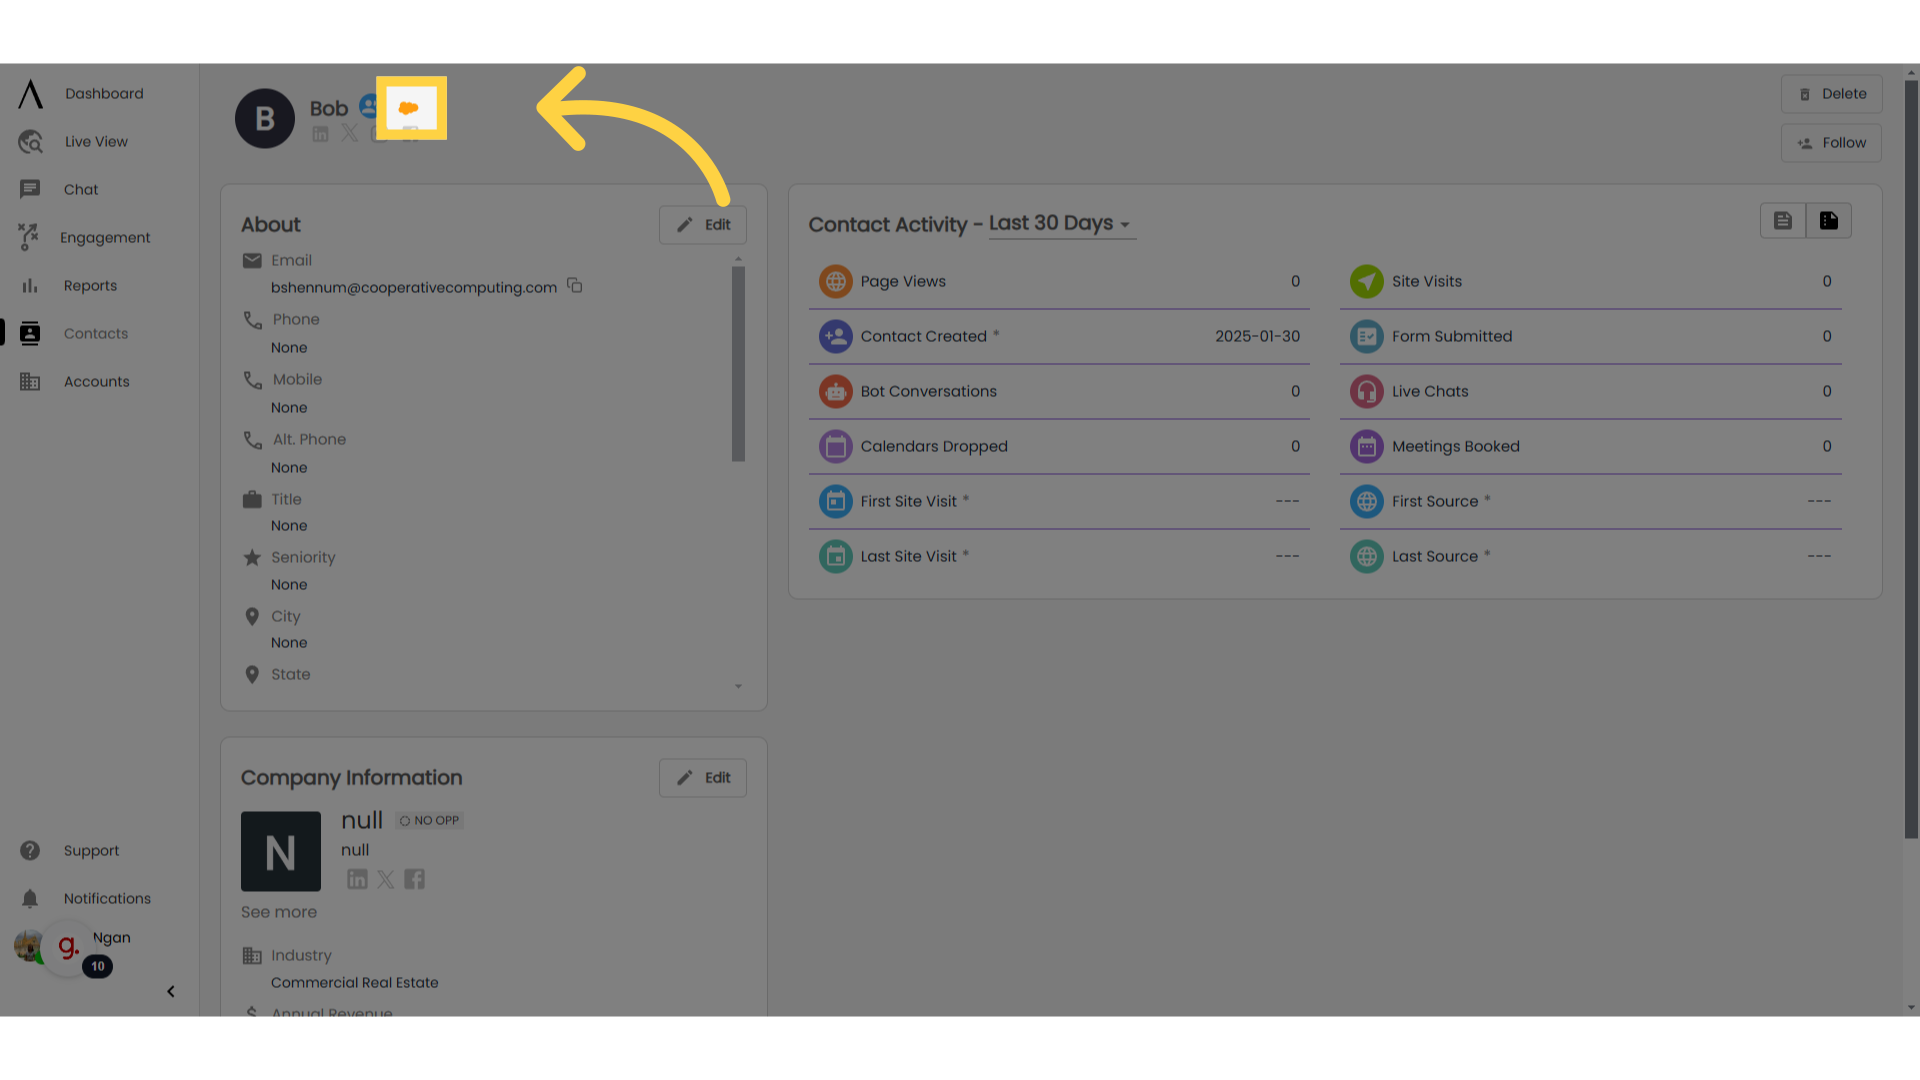The image size is (1920, 1080).
Task: Click the highlighted messaging/chat icon
Action: click(x=410, y=108)
